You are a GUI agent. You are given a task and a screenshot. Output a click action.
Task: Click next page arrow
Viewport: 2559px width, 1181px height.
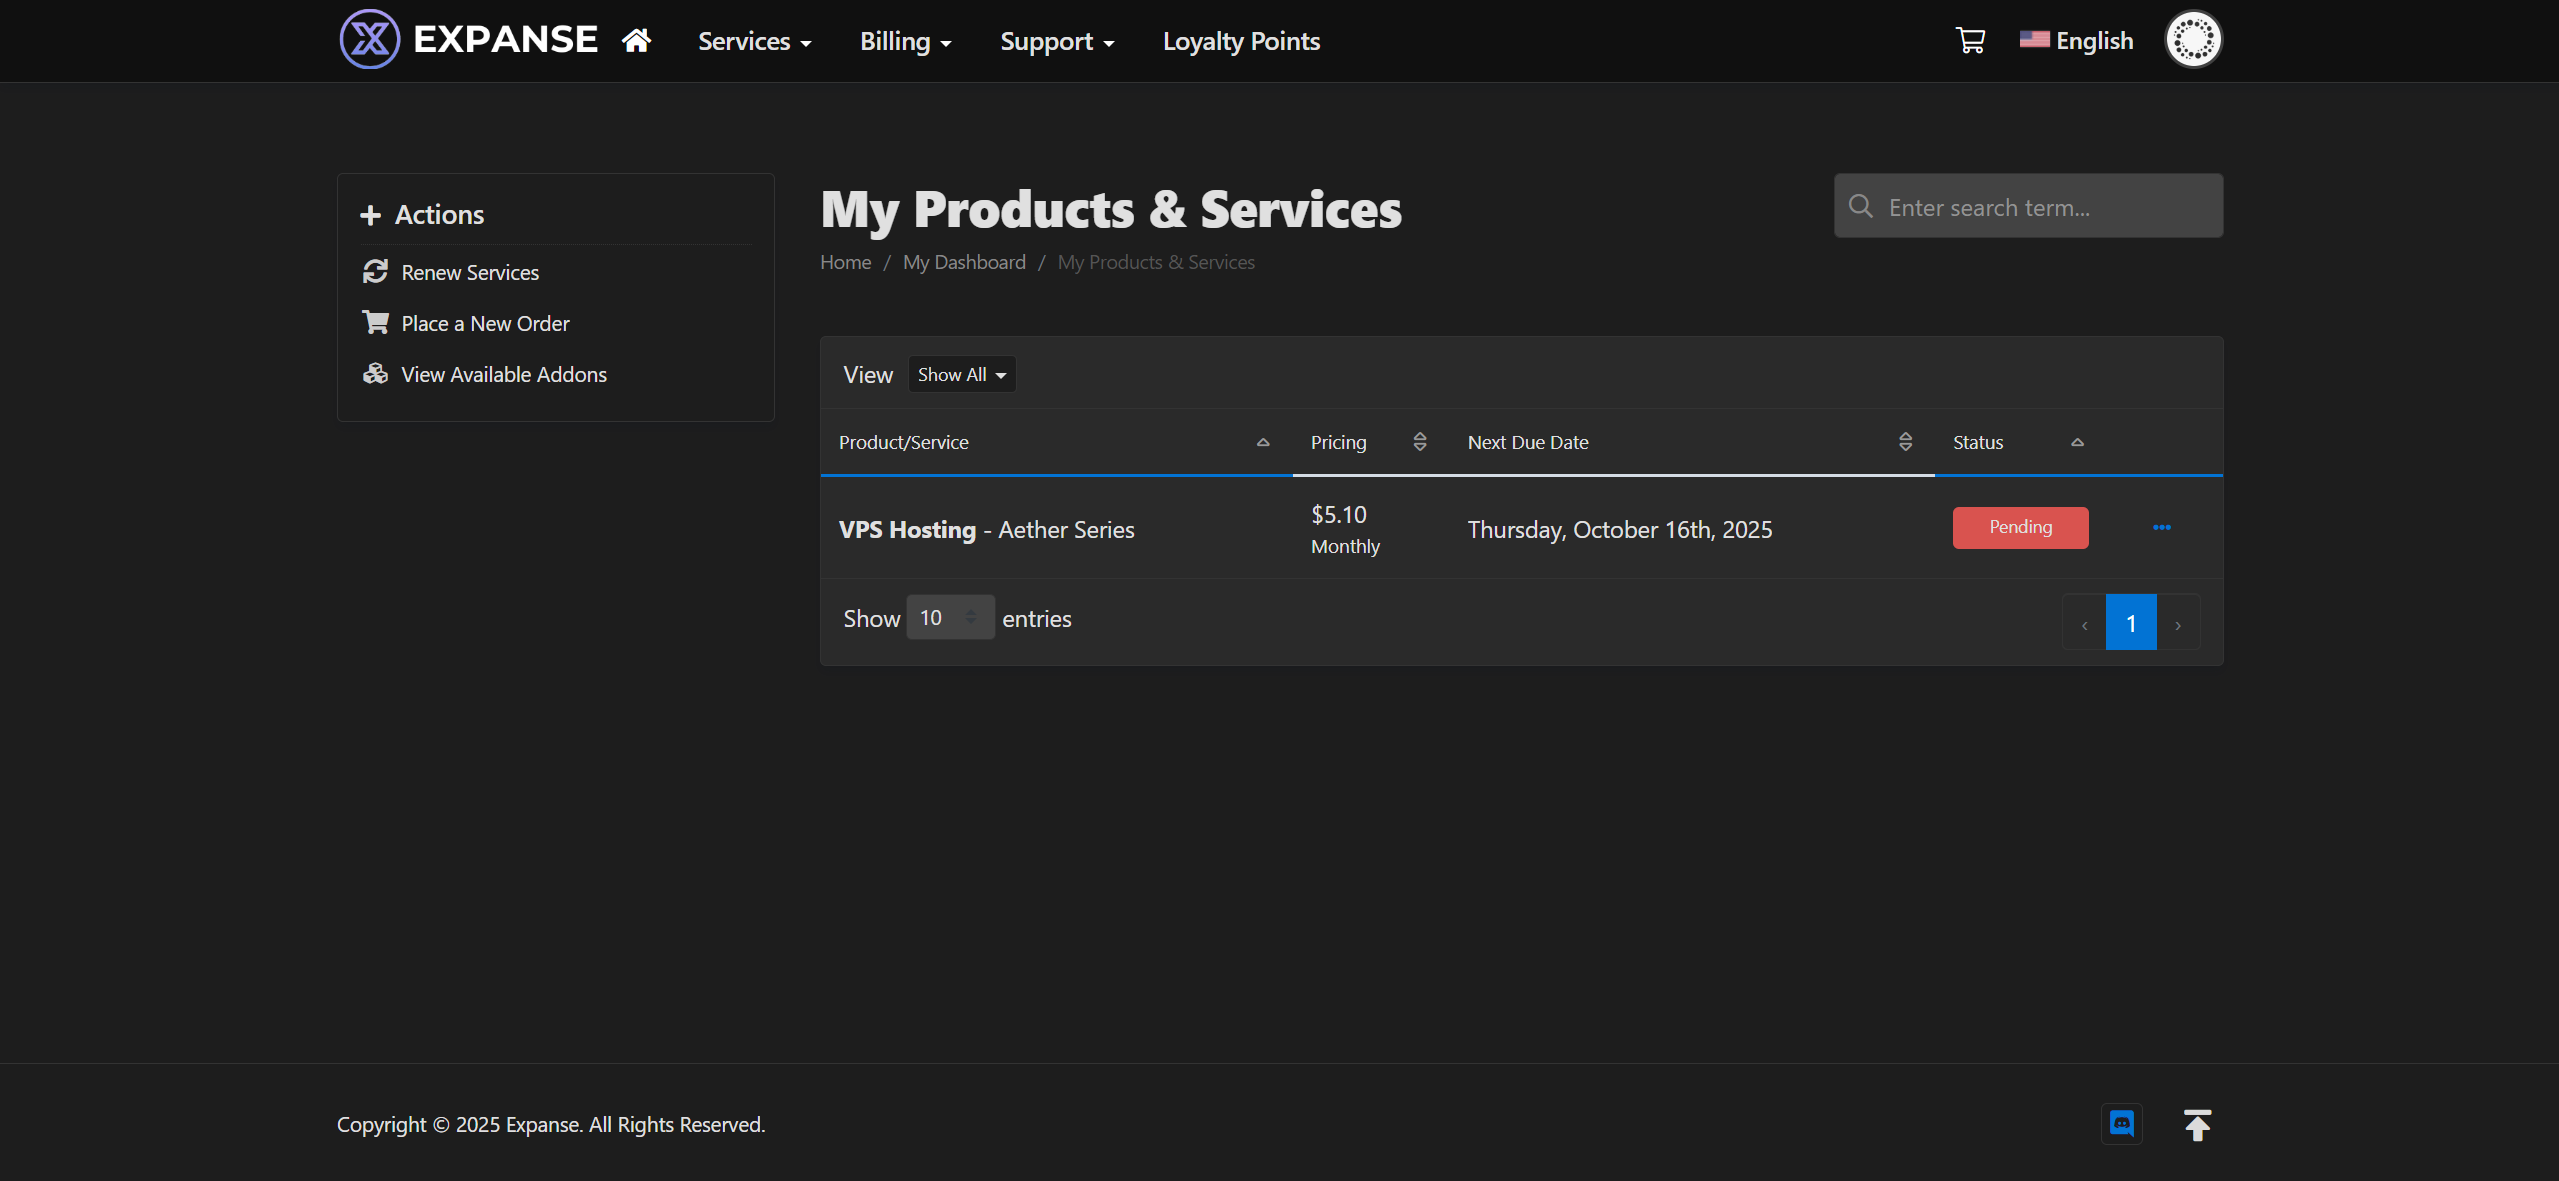pyautogui.click(x=2178, y=622)
